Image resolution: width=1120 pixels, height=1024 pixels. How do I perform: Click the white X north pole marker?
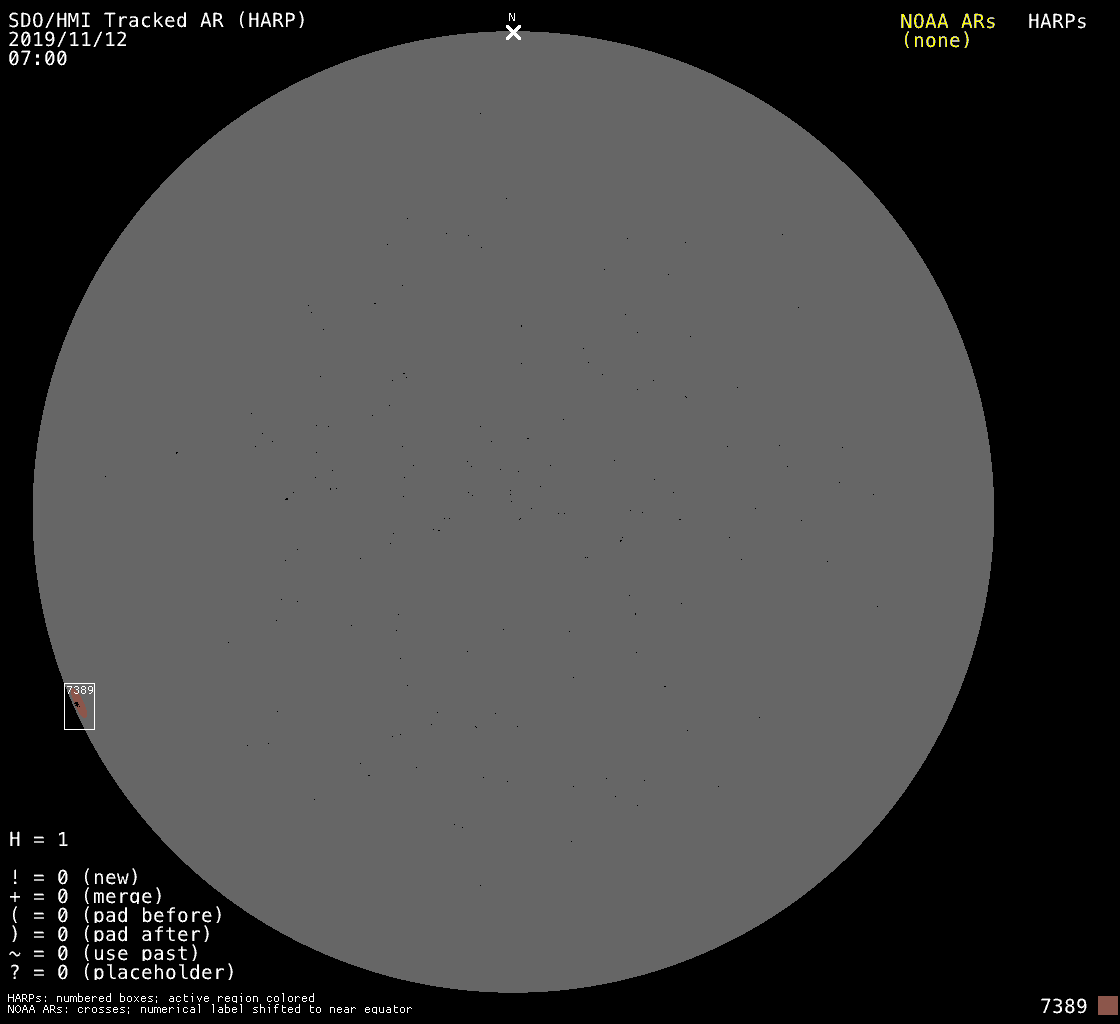(x=513, y=33)
